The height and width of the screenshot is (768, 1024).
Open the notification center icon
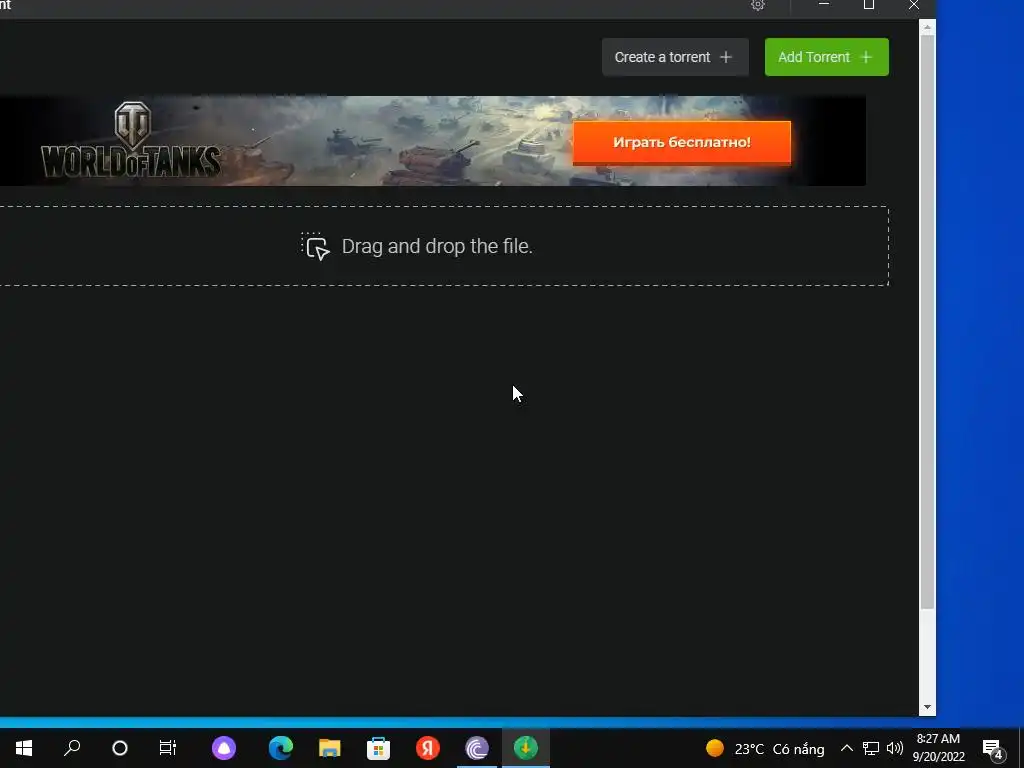993,748
